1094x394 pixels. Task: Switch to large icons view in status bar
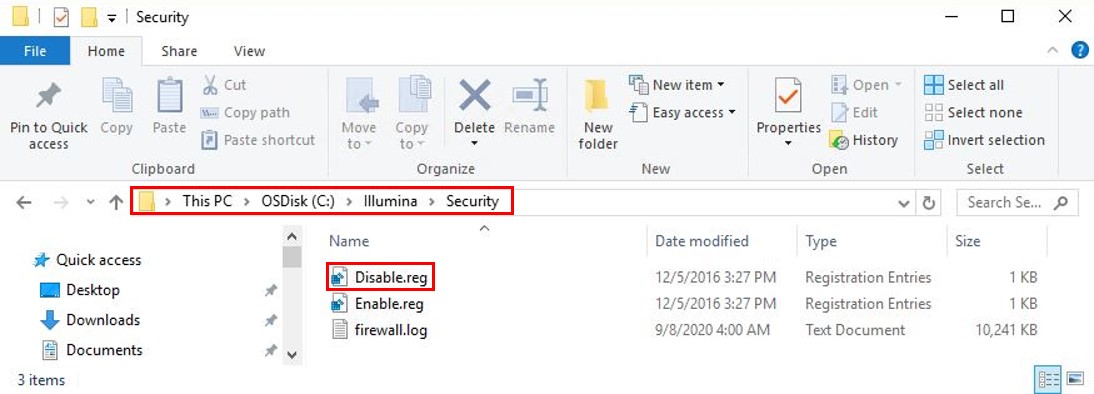[x=1076, y=380]
